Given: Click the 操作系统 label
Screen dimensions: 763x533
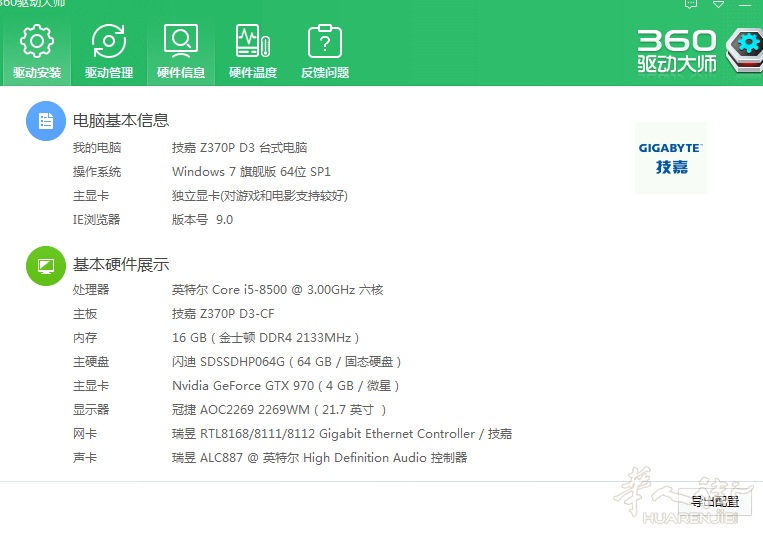Looking at the screenshot, I should tap(97, 171).
